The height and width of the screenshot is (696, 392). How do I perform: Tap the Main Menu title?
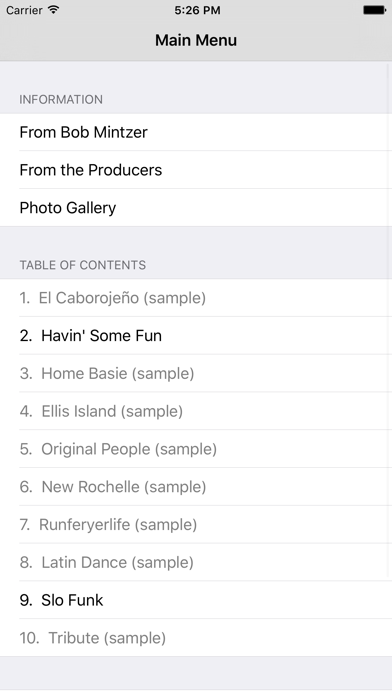point(196,40)
